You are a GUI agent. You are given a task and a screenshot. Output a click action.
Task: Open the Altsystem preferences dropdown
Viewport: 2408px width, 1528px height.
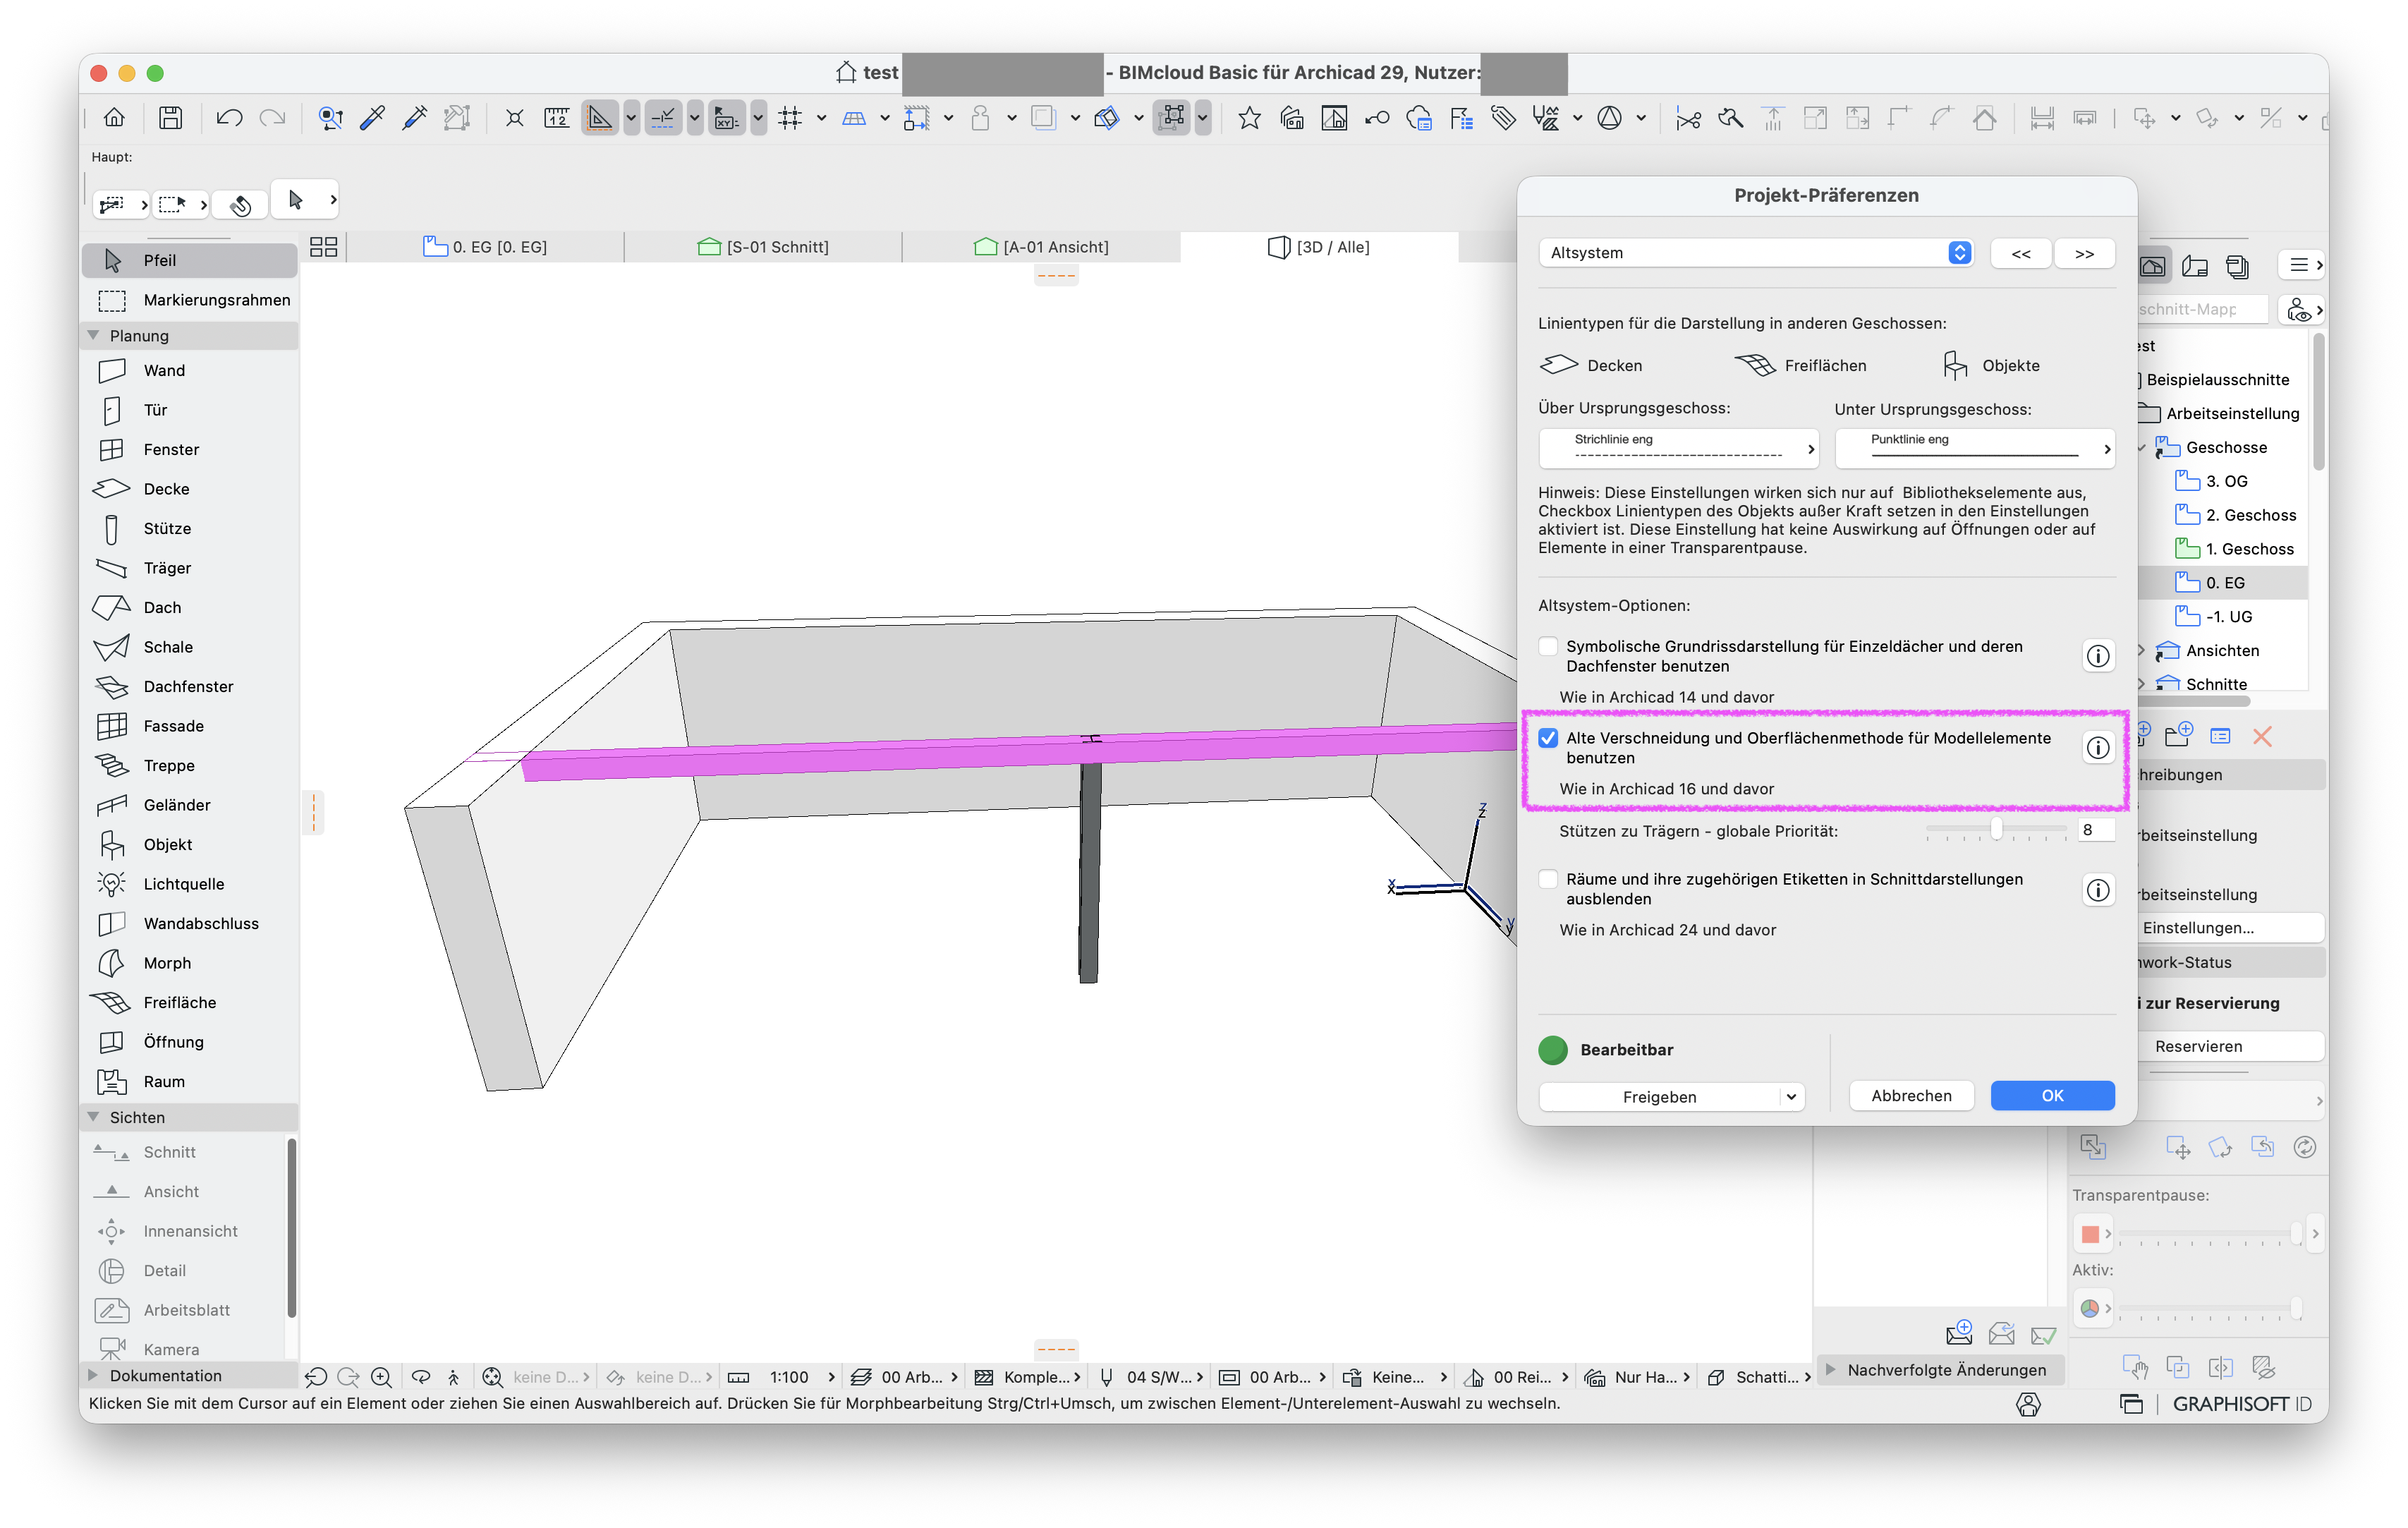pyautogui.click(x=1755, y=253)
